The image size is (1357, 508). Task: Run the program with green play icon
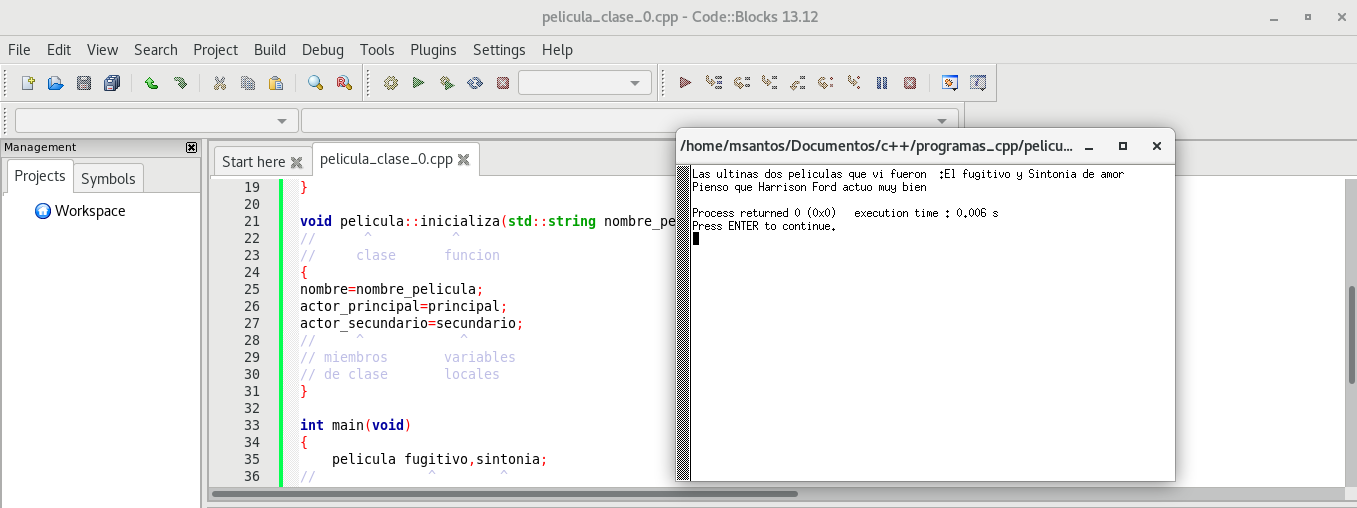(418, 83)
